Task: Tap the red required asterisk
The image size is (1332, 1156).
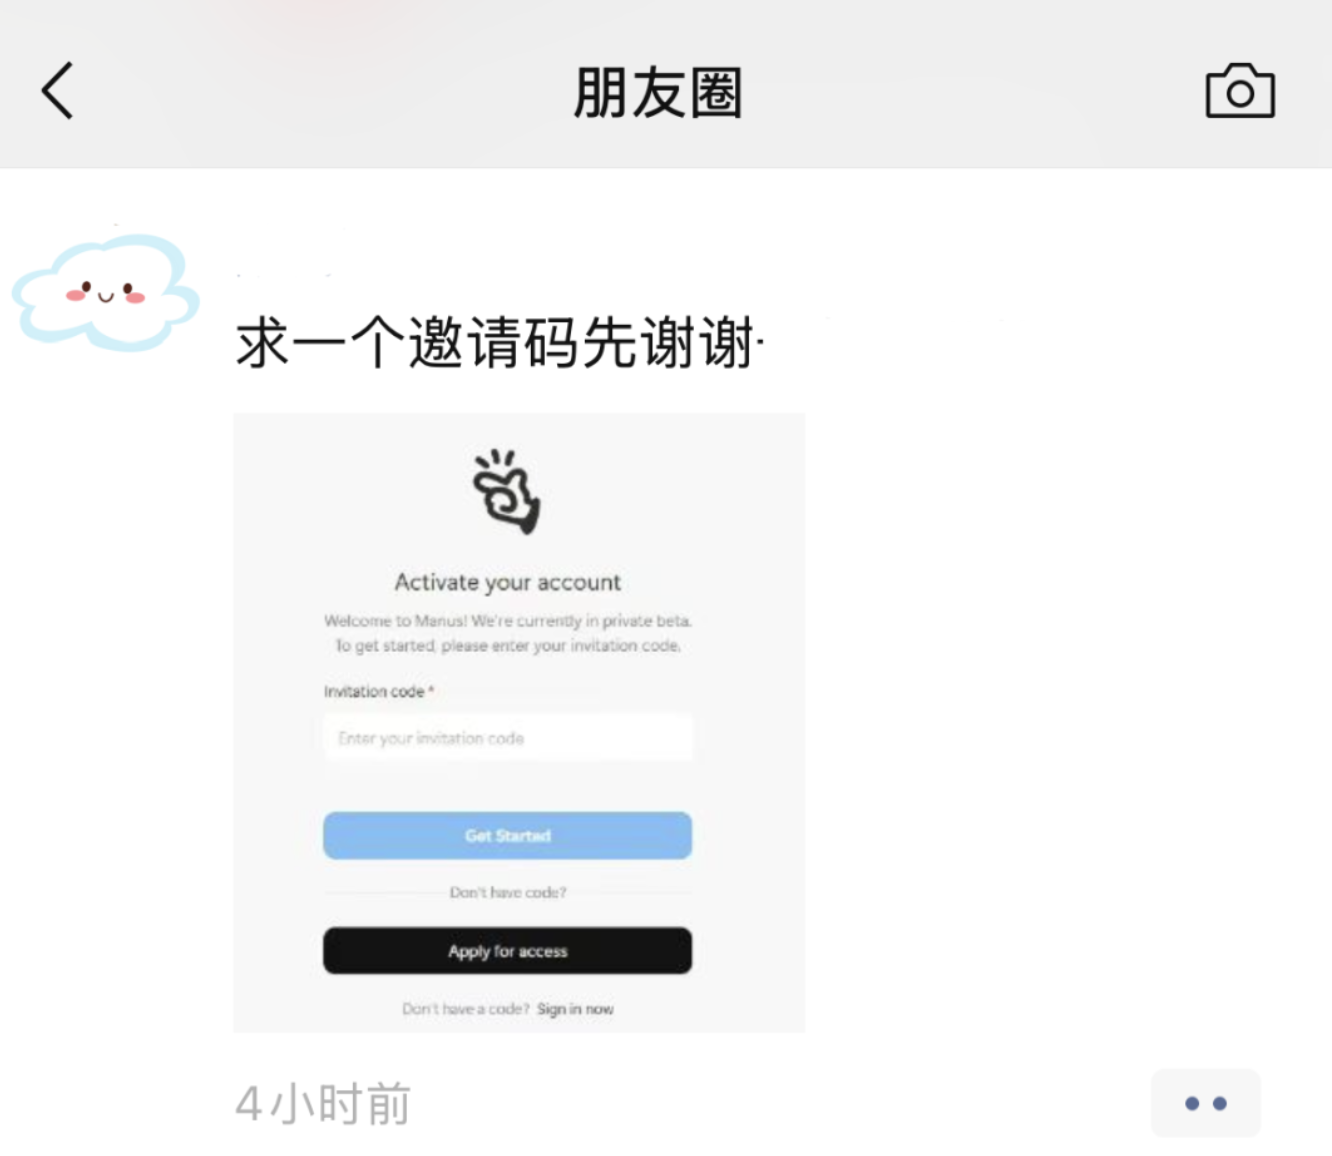Action: pyautogui.click(x=431, y=690)
